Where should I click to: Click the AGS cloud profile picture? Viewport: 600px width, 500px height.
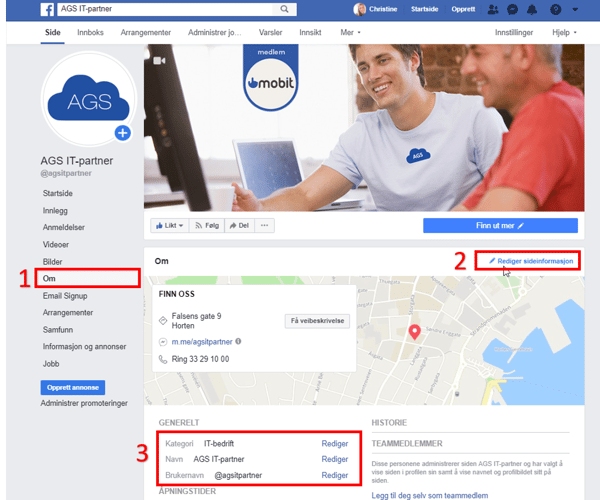click(x=89, y=98)
